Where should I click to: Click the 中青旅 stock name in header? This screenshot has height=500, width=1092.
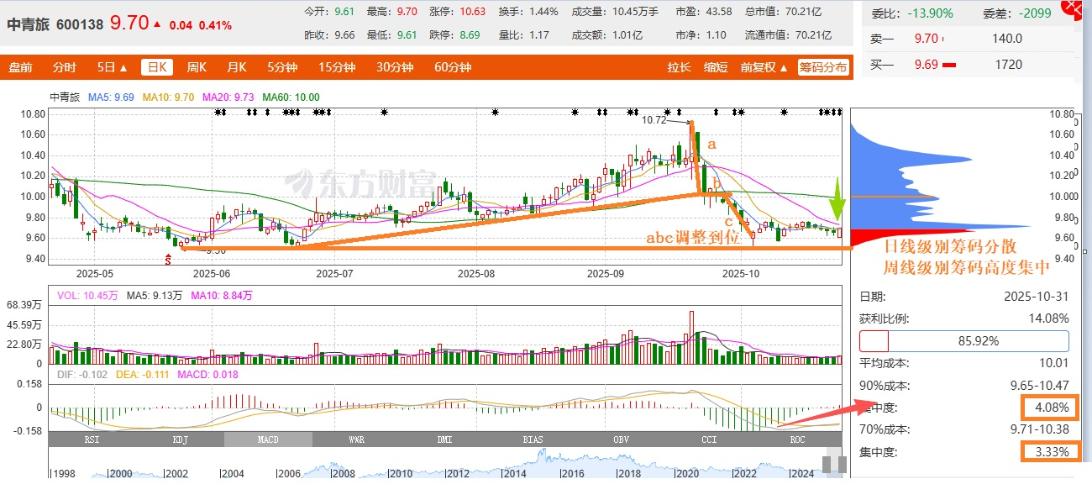pos(26,24)
